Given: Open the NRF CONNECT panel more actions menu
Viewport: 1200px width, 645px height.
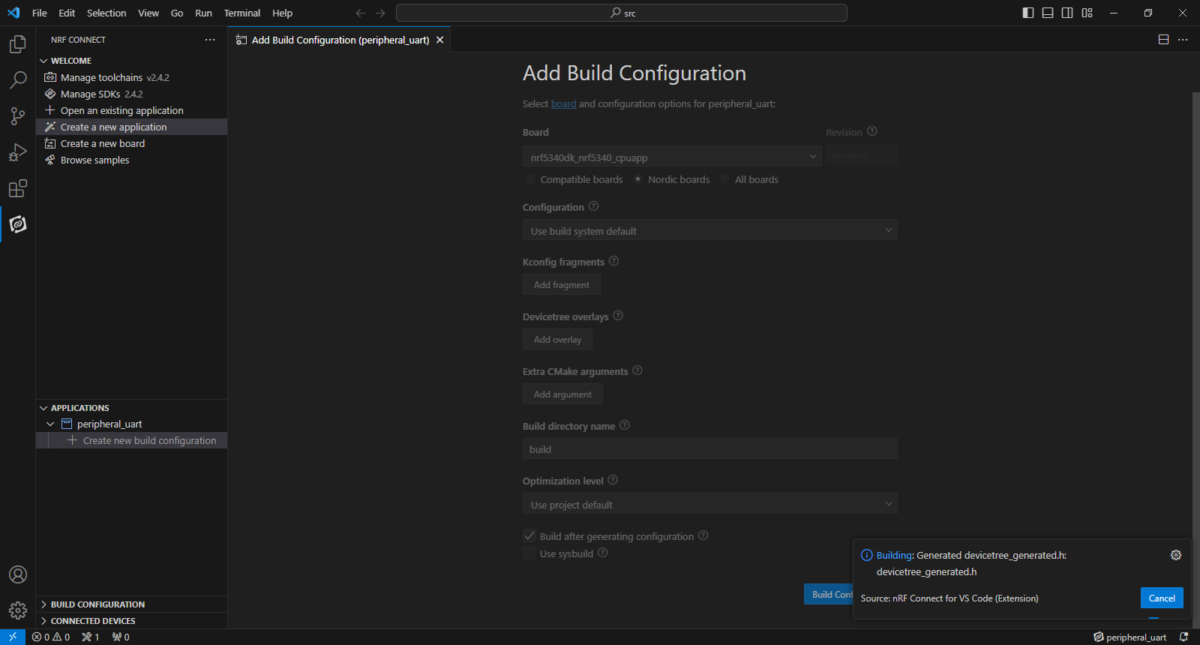Looking at the screenshot, I should [x=209, y=40].
